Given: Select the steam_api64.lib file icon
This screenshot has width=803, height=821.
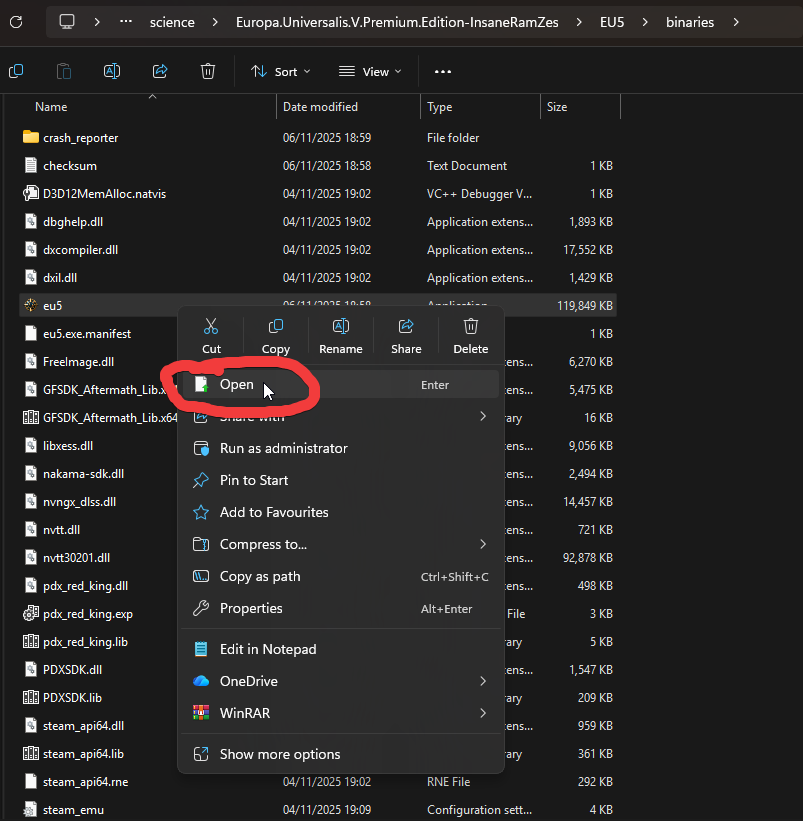Looking at the screenshot, I should [31, 753].
